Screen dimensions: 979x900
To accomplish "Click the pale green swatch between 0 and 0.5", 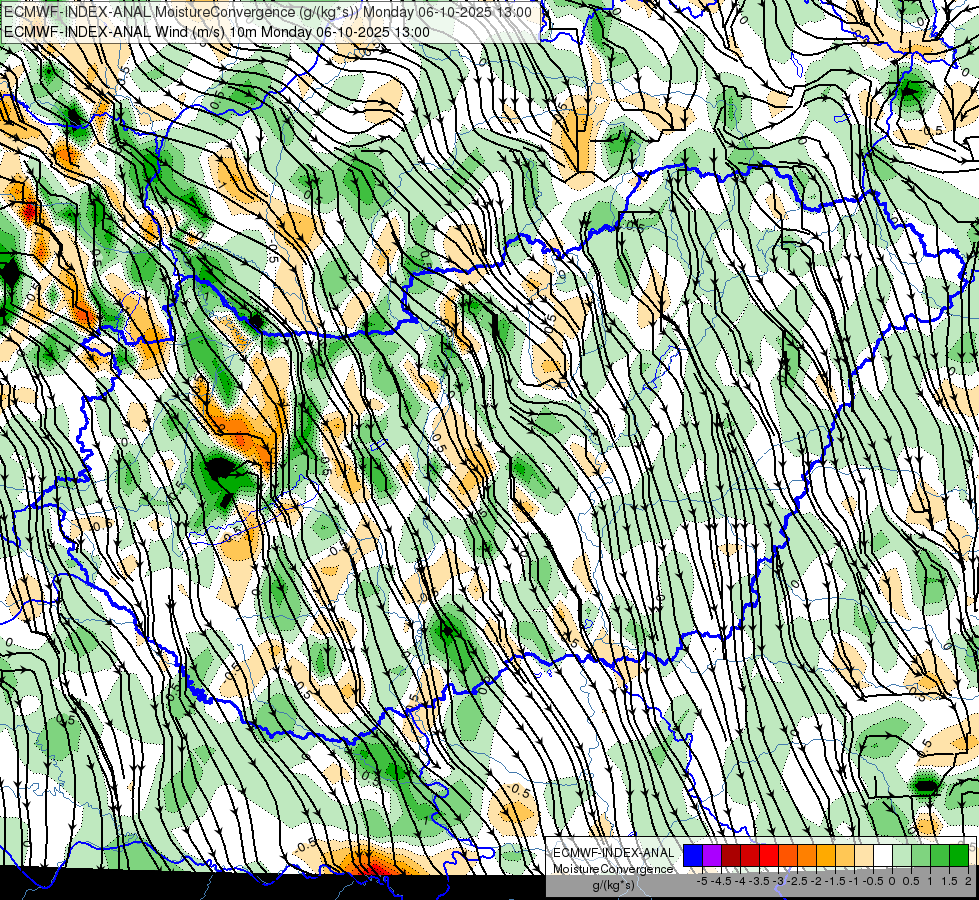I will point(902,856).
